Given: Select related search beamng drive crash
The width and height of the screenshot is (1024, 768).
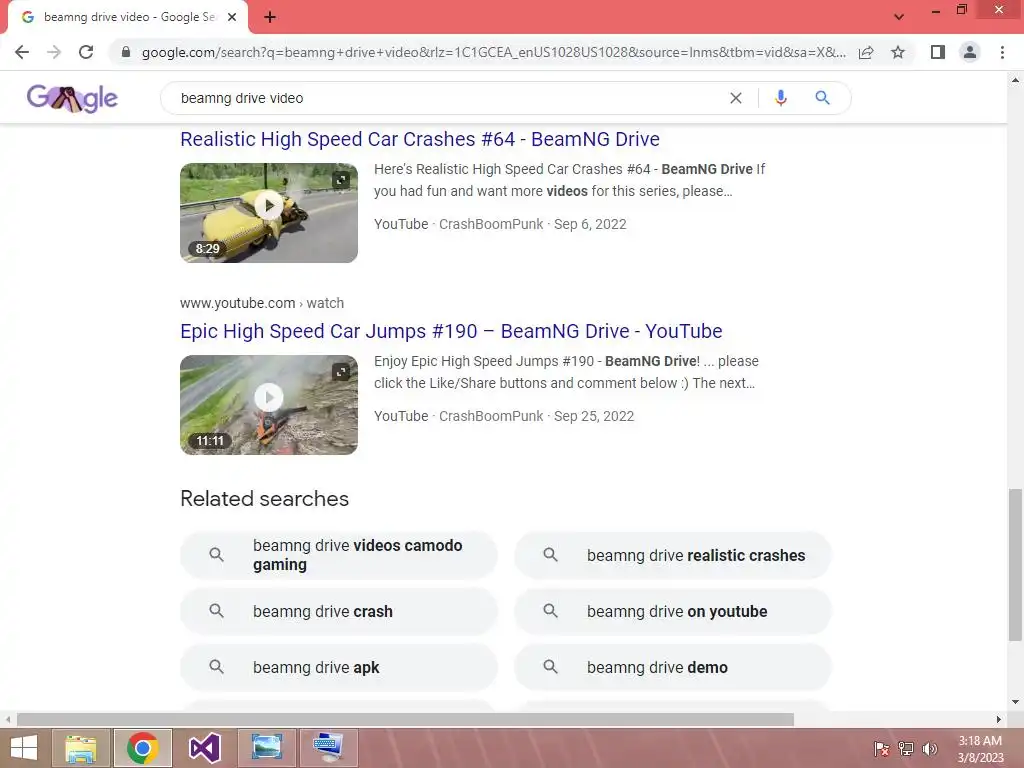Looking at the screenshot, I should 339,611.
